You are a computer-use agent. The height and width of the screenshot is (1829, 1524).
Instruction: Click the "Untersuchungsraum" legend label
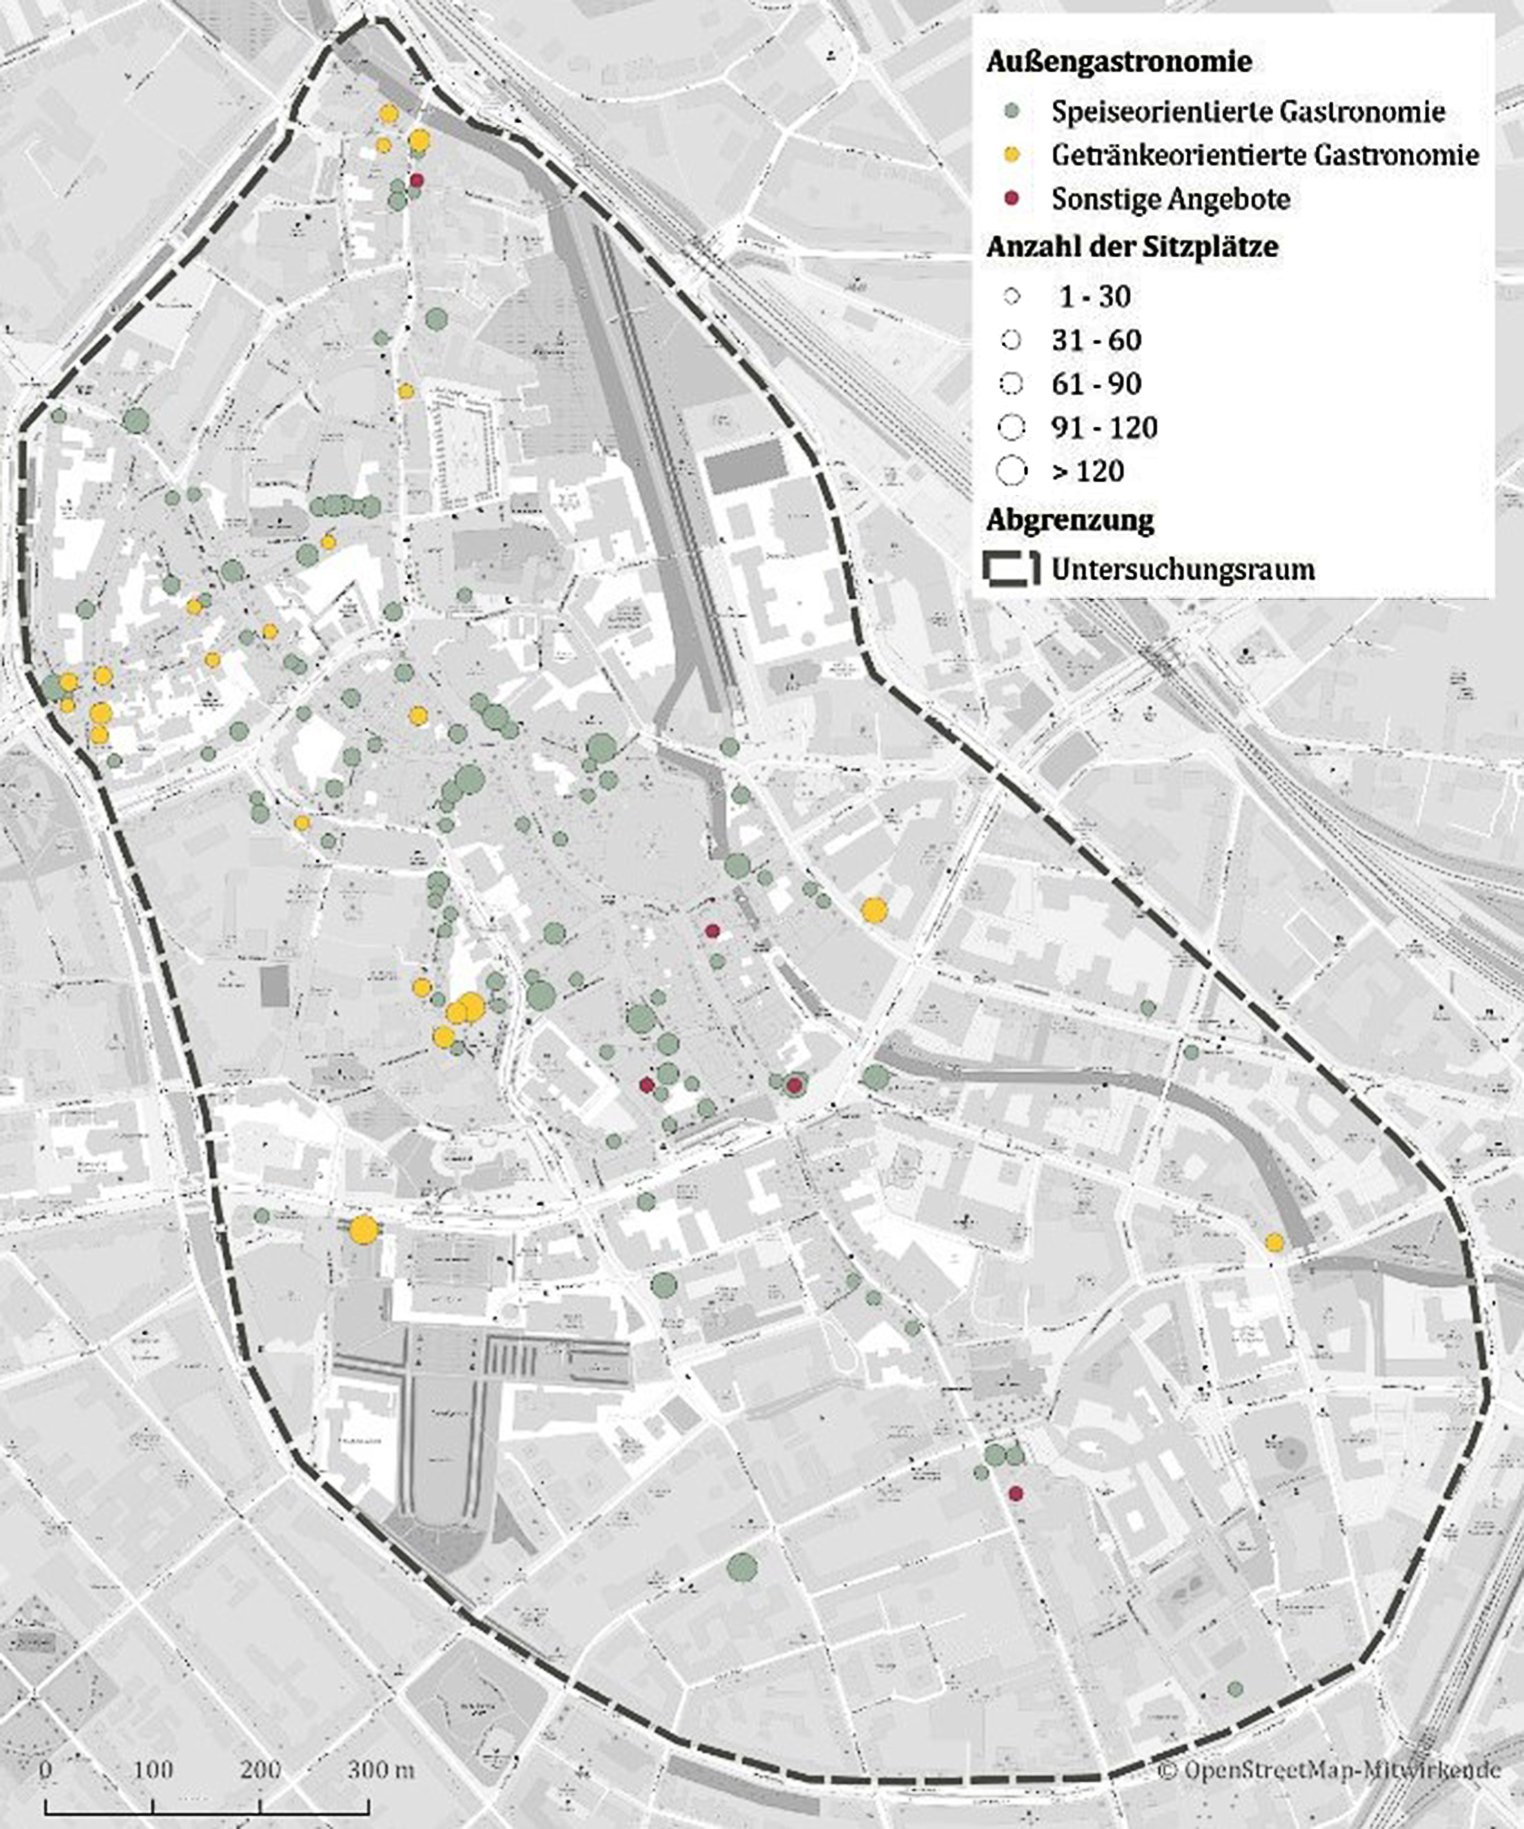pos(1183,570)
